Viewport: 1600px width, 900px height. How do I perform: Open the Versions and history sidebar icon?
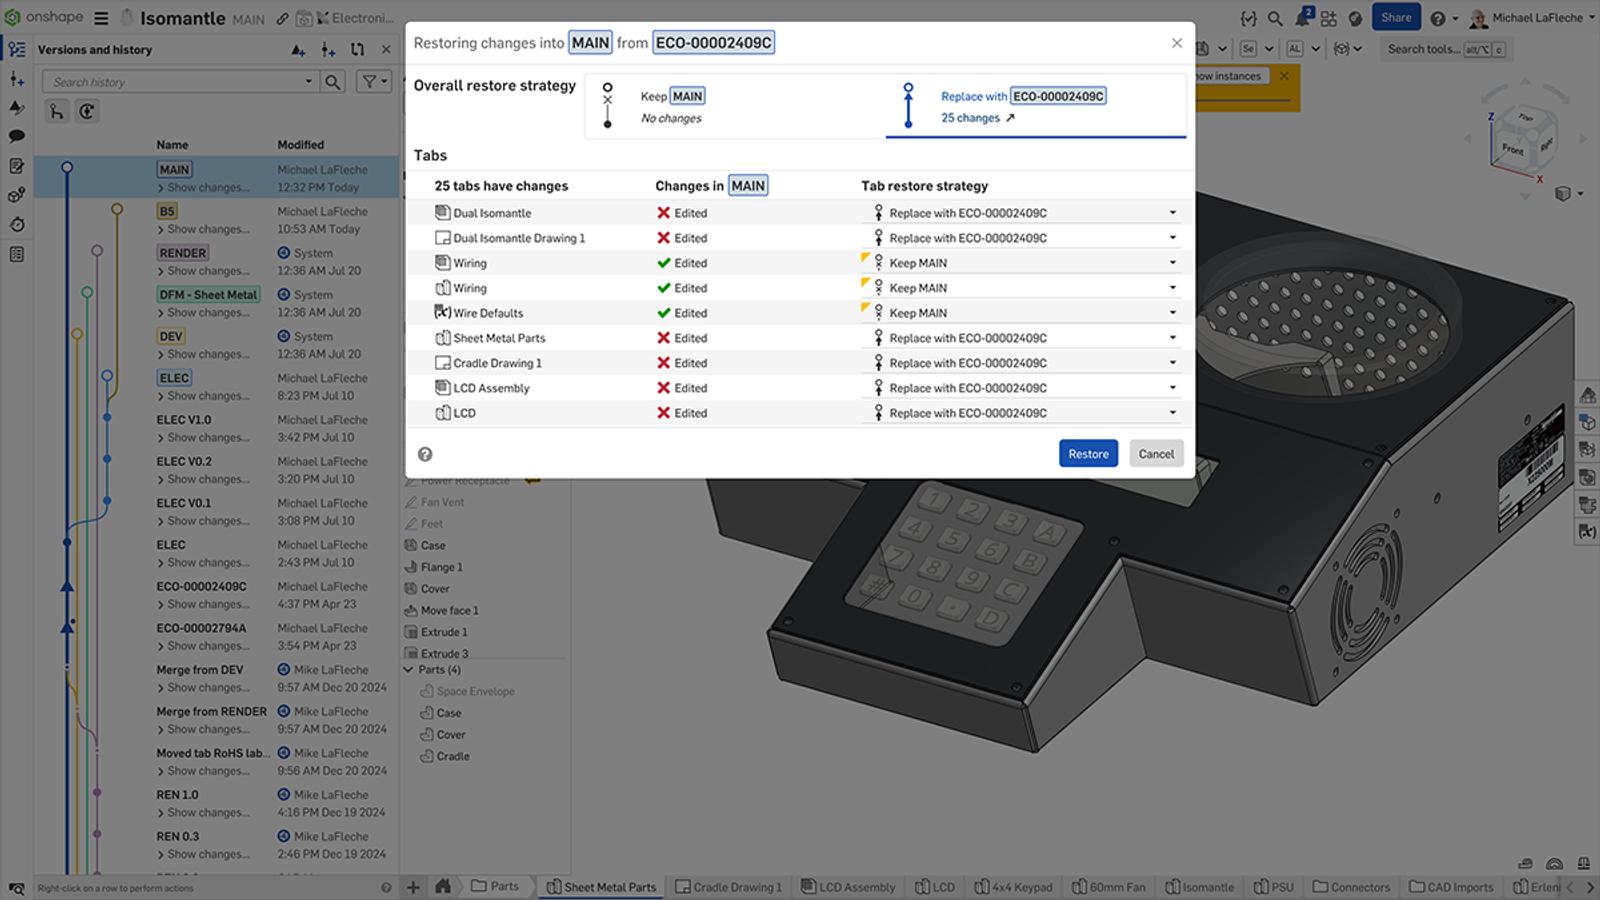[x=16, y=48]
